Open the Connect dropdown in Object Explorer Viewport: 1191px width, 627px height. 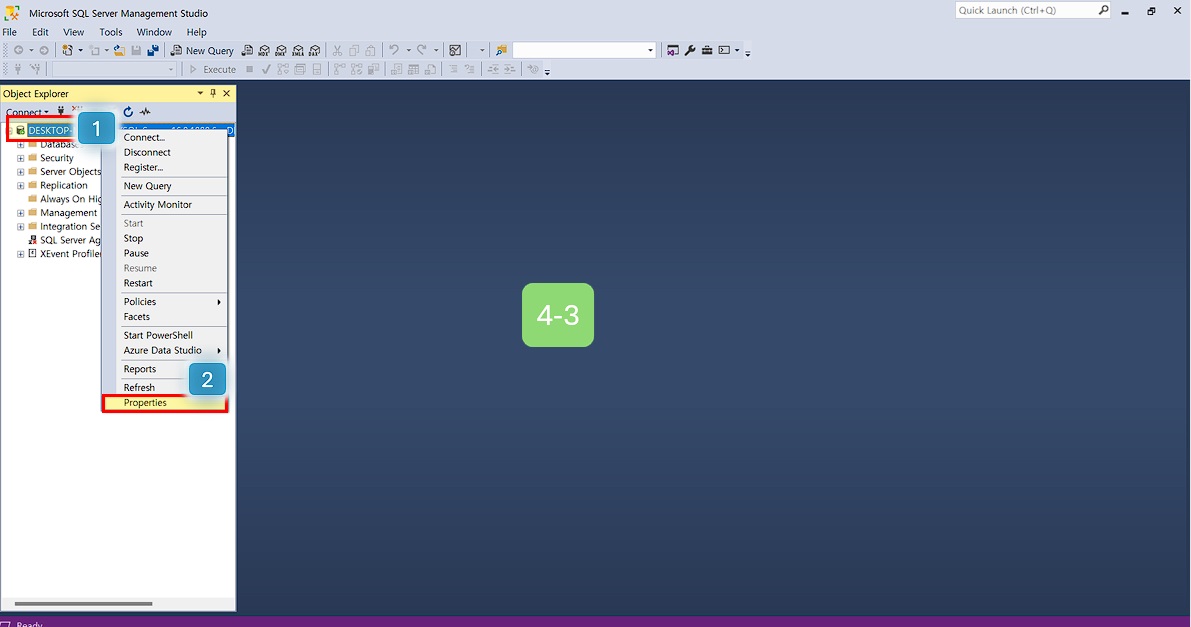pyautogui.click(x=27, y=112)
